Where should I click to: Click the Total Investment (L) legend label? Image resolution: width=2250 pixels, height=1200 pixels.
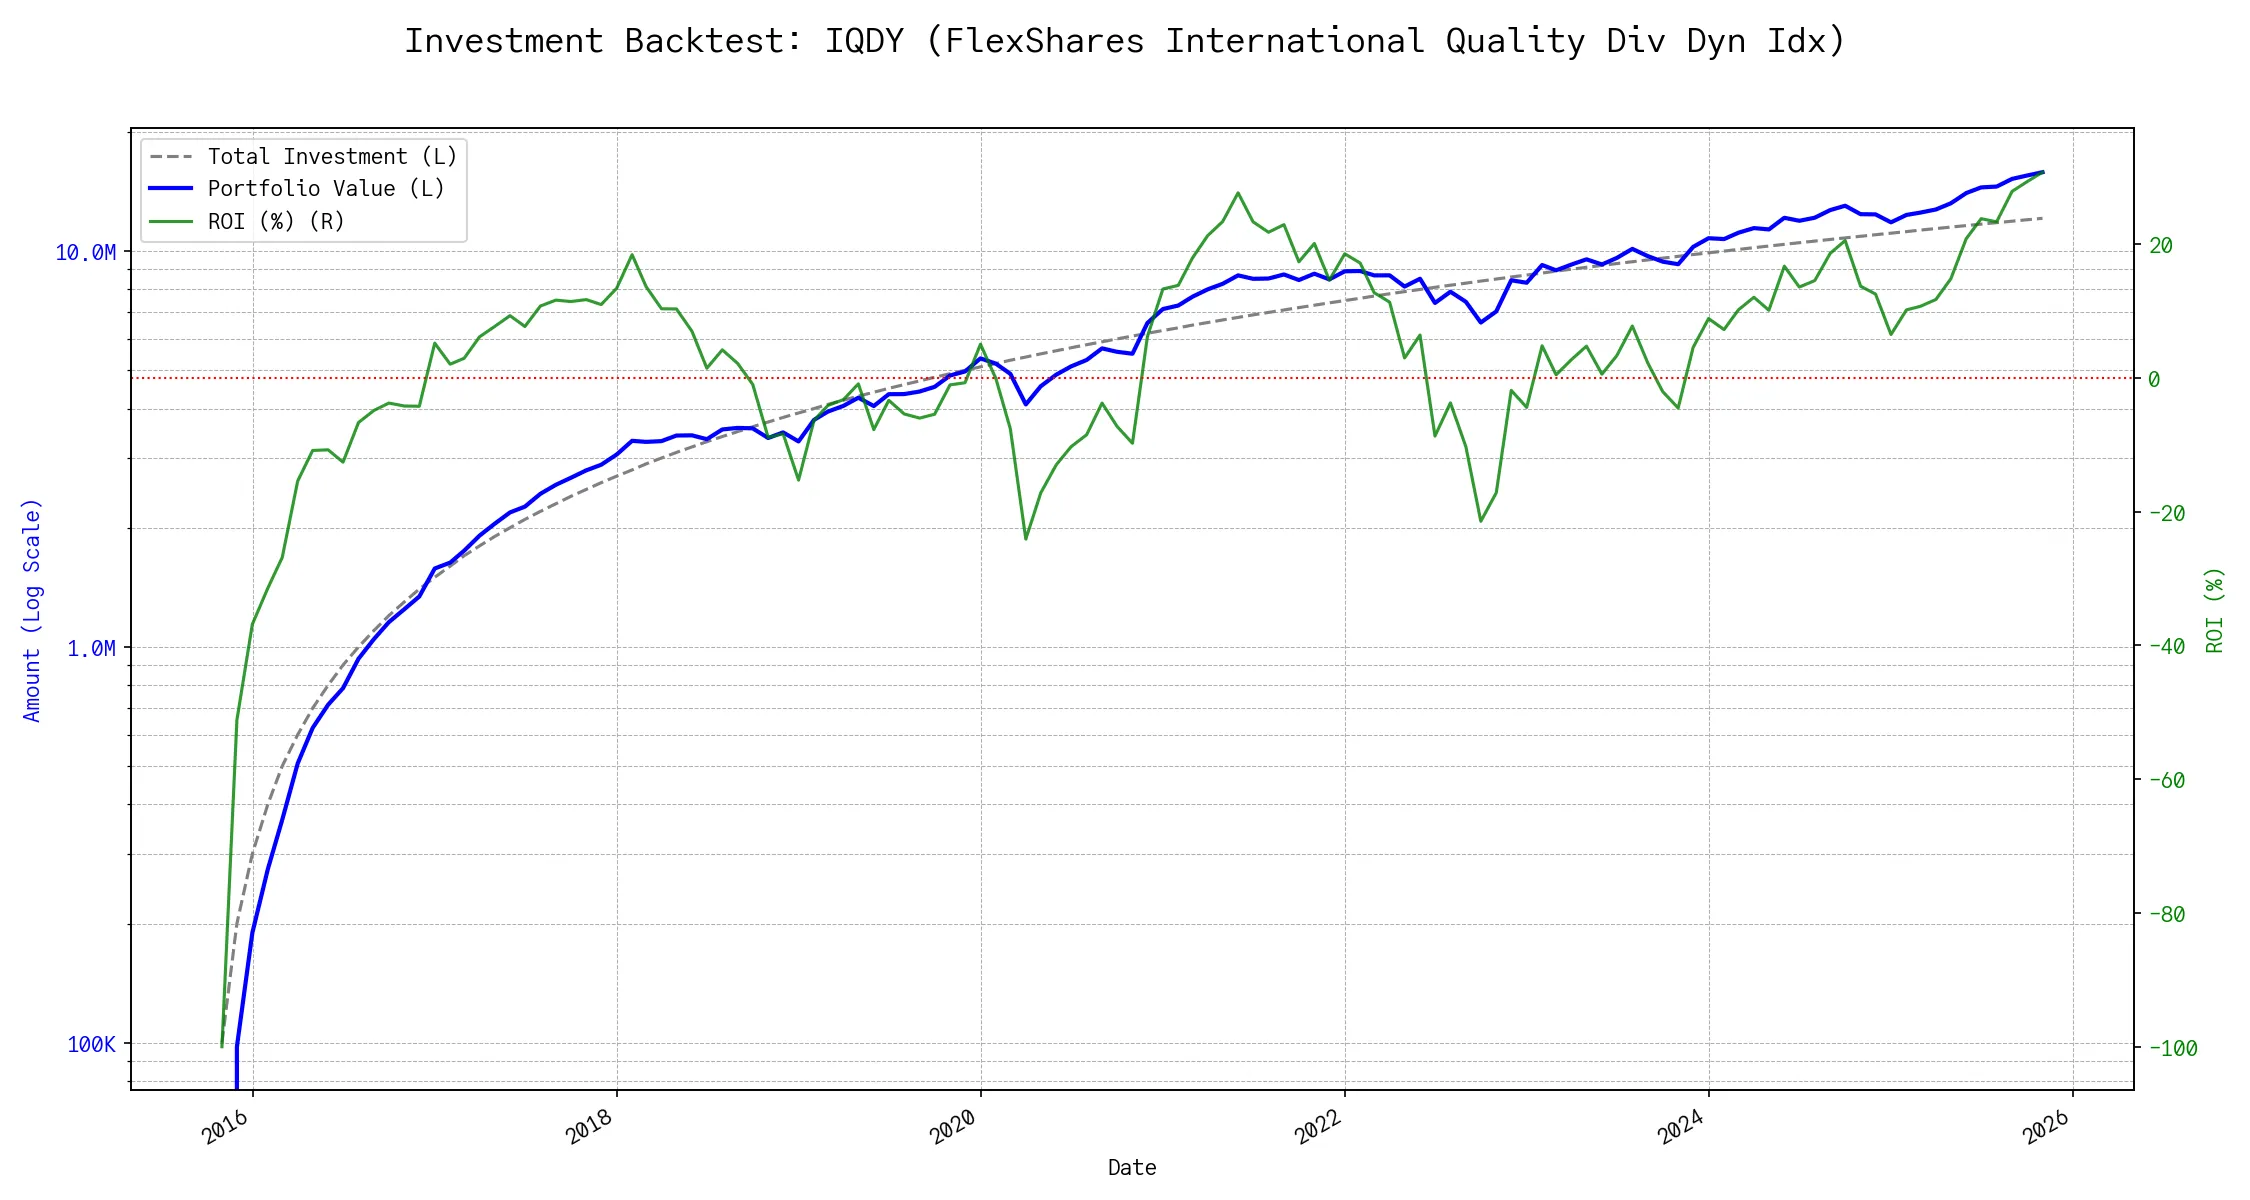(x=332, y=157)
